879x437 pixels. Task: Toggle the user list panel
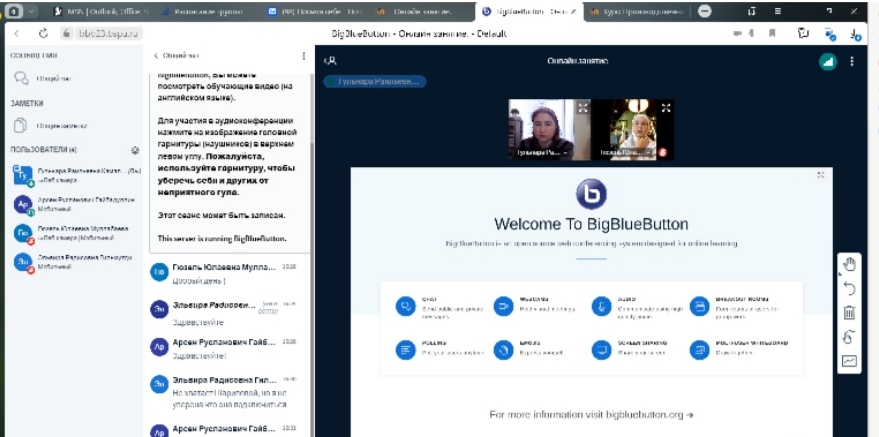point(332,61)
